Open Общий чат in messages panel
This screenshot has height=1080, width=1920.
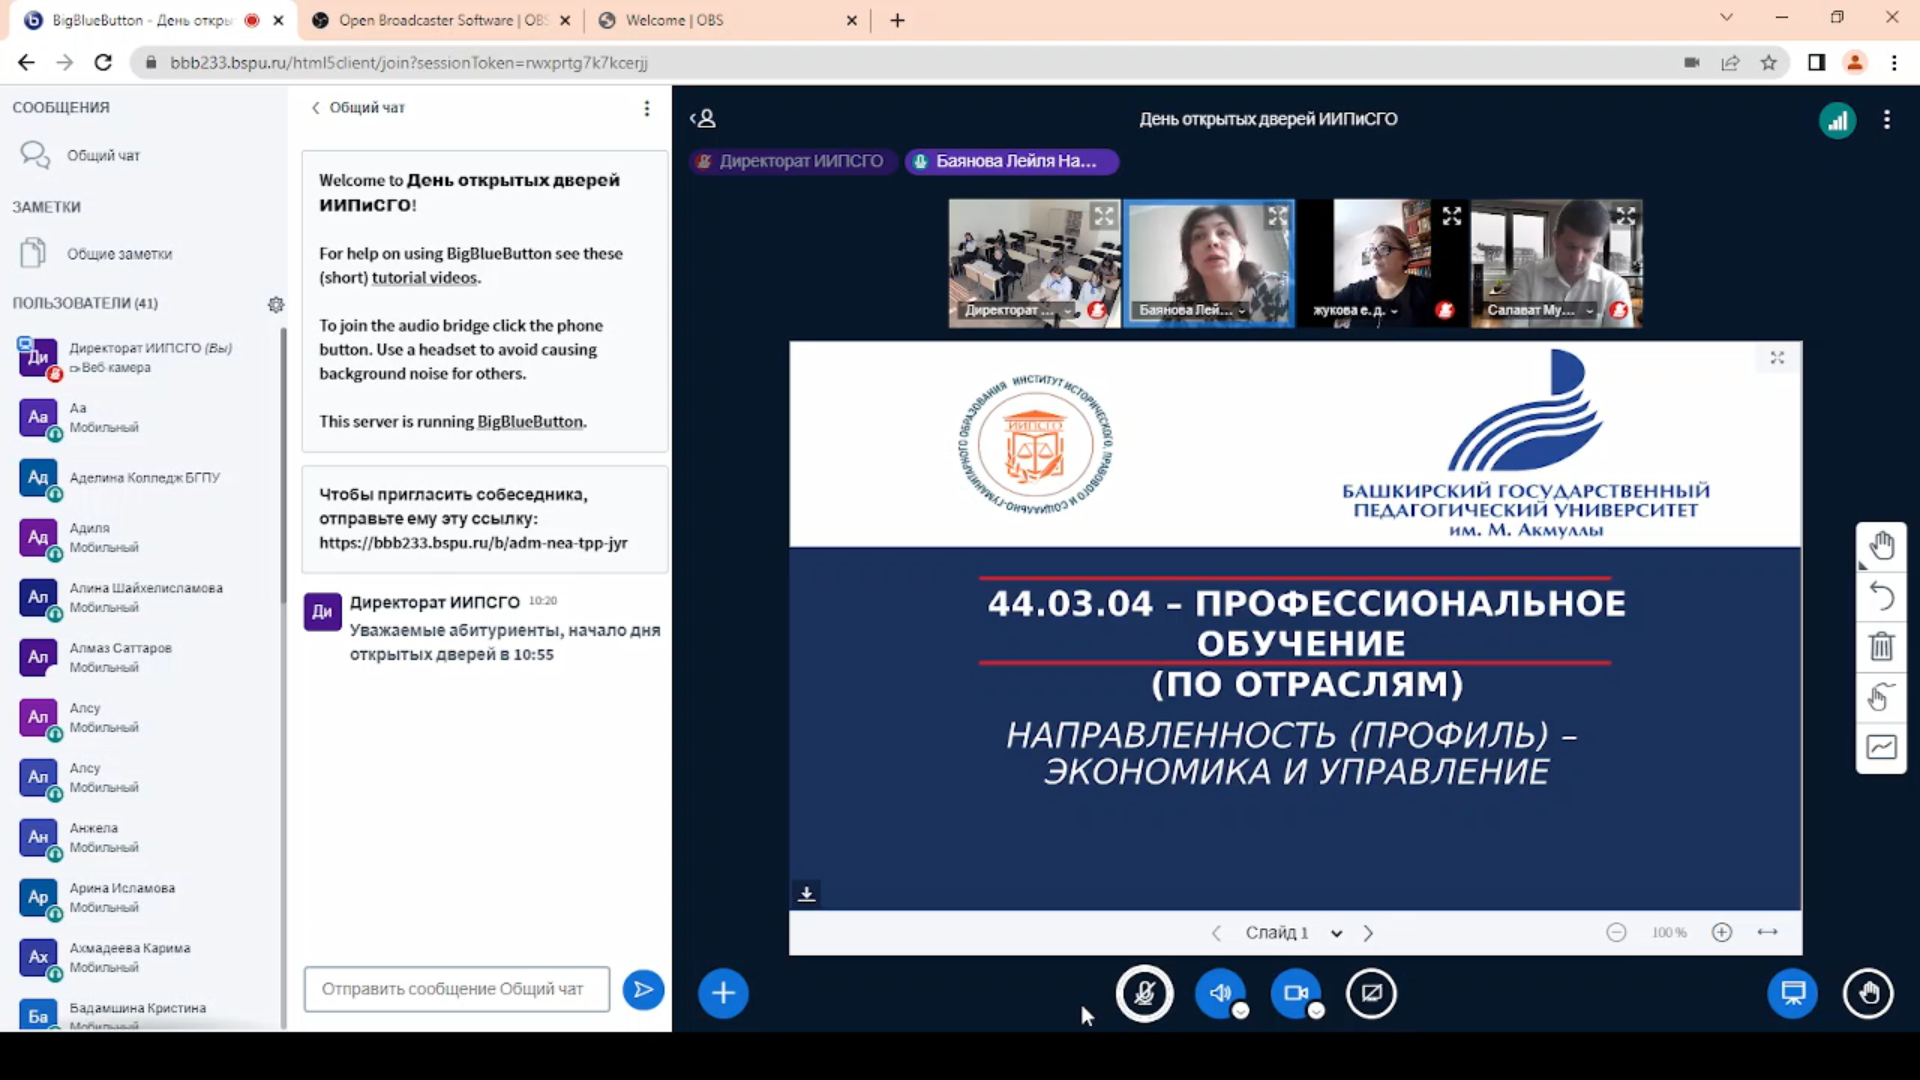(103, 156)
